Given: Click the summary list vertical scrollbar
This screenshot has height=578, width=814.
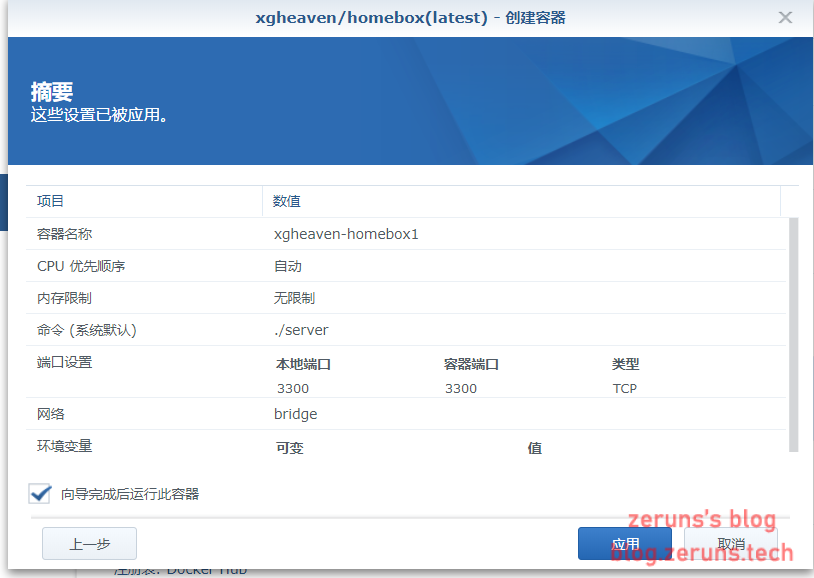Looking at the screenshot, I should (793, 335).
